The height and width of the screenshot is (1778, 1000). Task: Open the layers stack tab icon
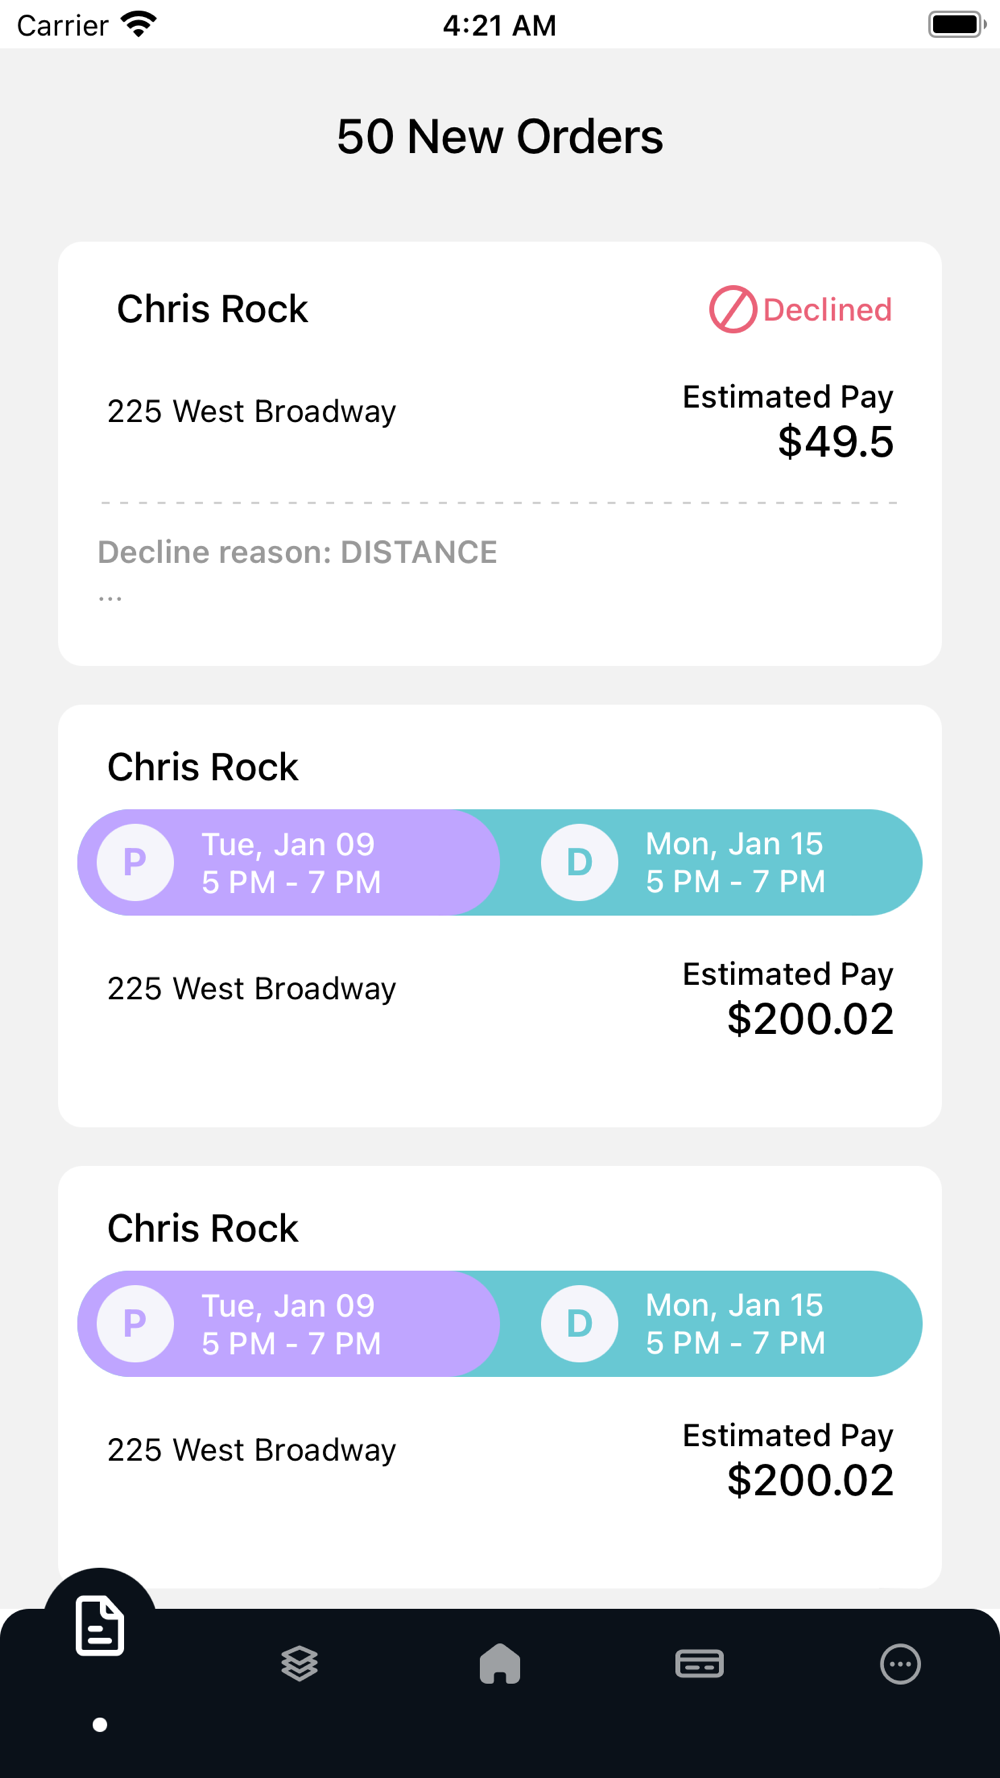point(300,1664)
